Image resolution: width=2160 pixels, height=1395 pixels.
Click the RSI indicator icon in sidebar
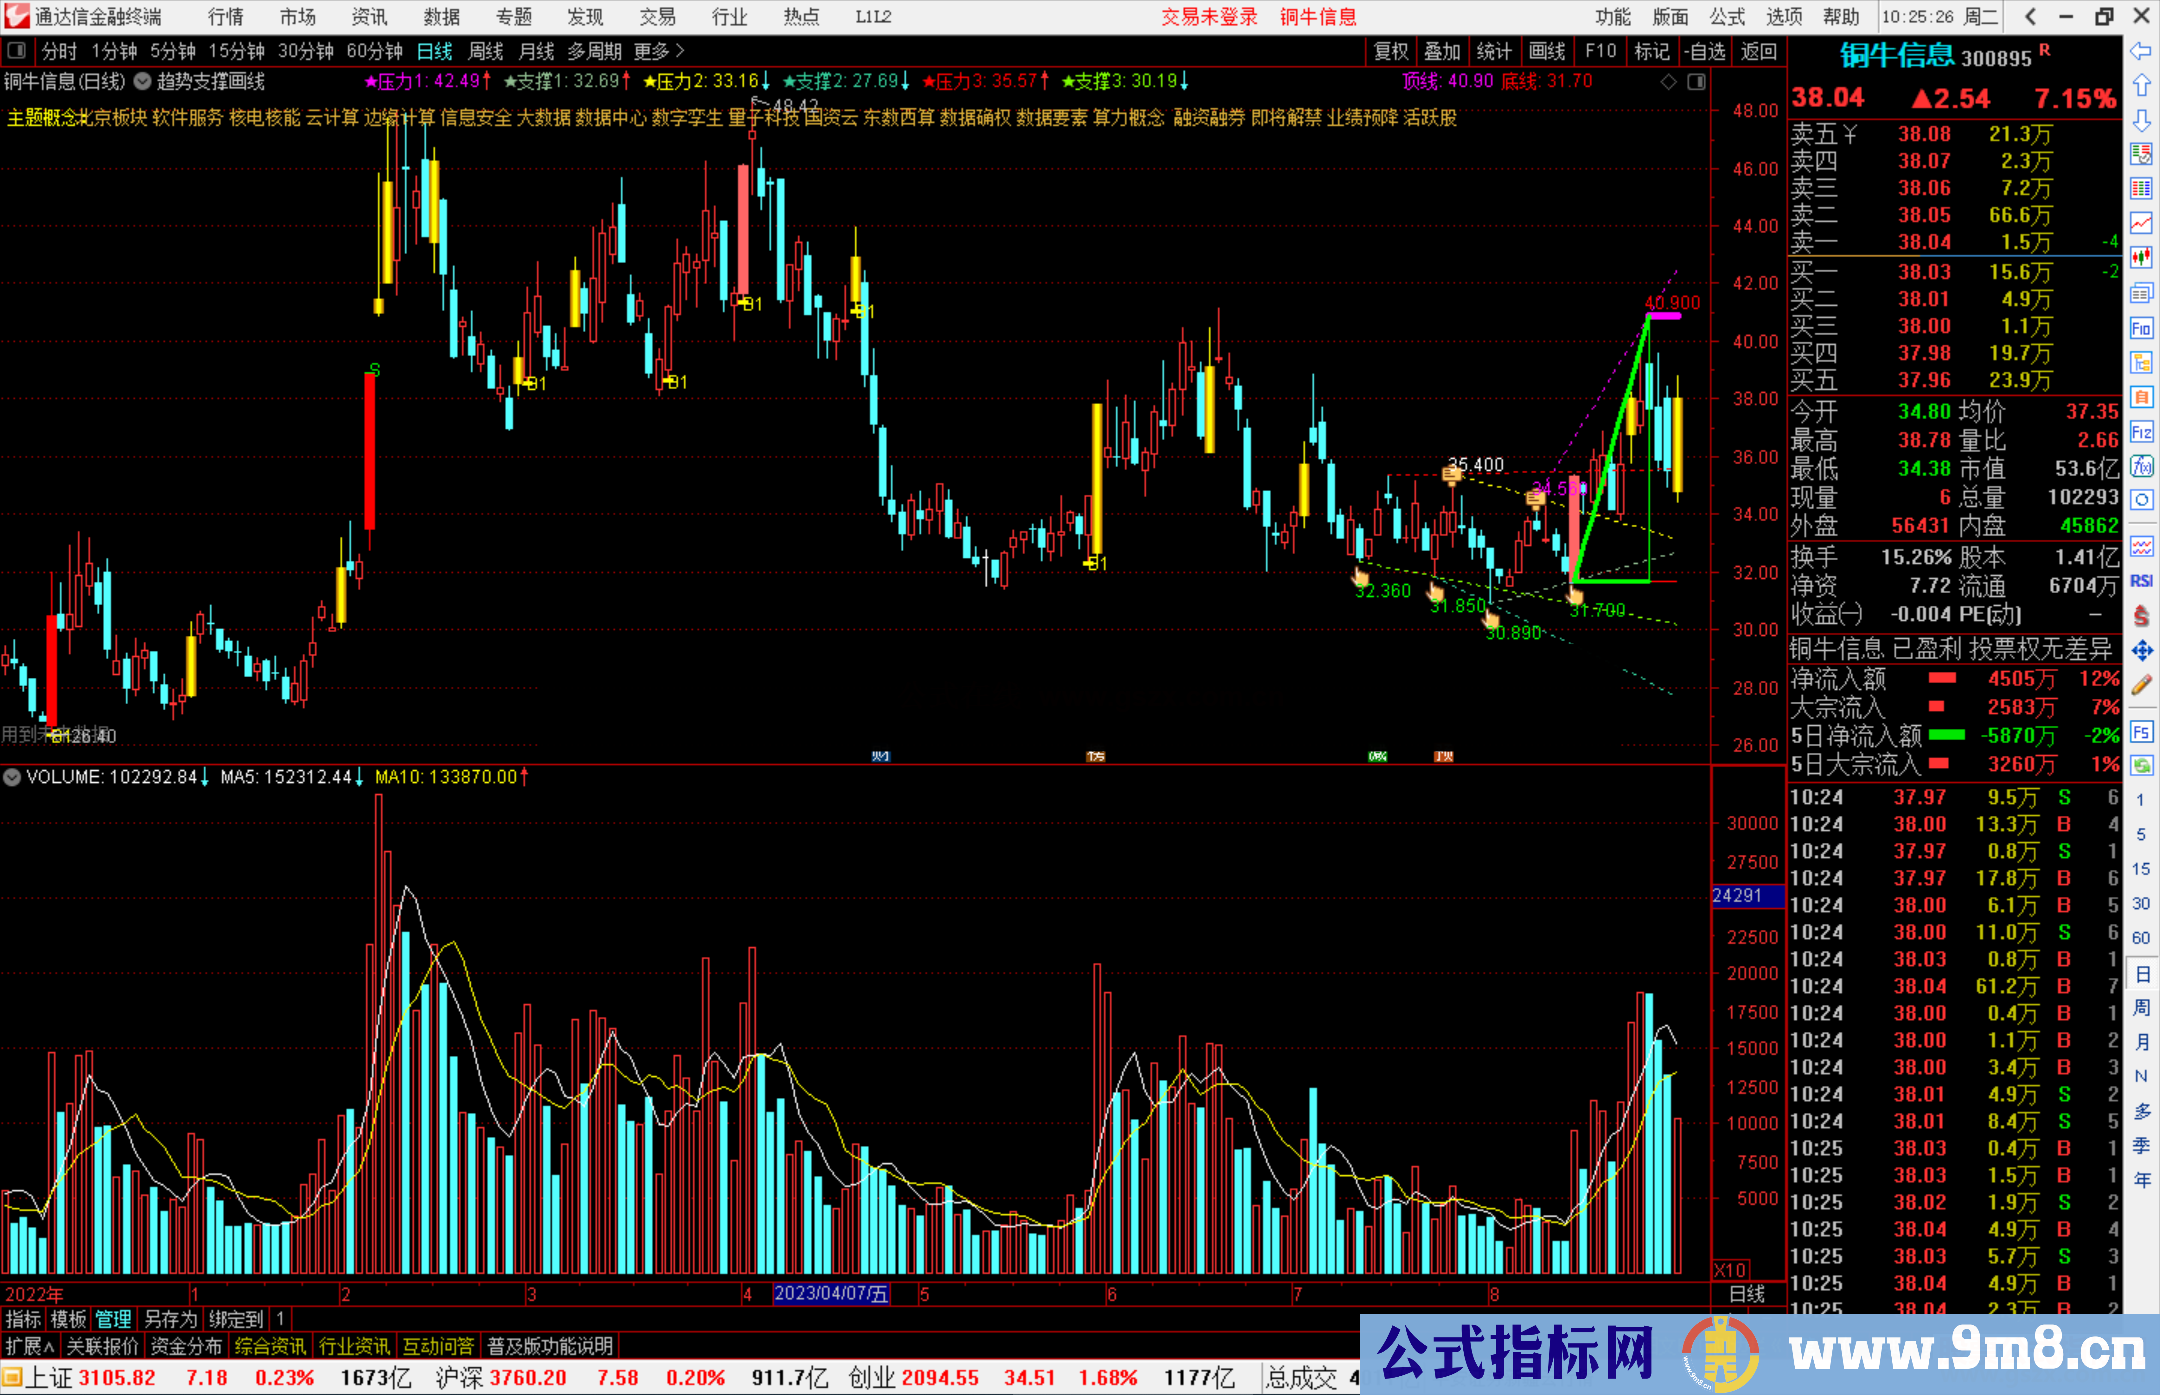pyautogui.click(x=2141, y=581)
